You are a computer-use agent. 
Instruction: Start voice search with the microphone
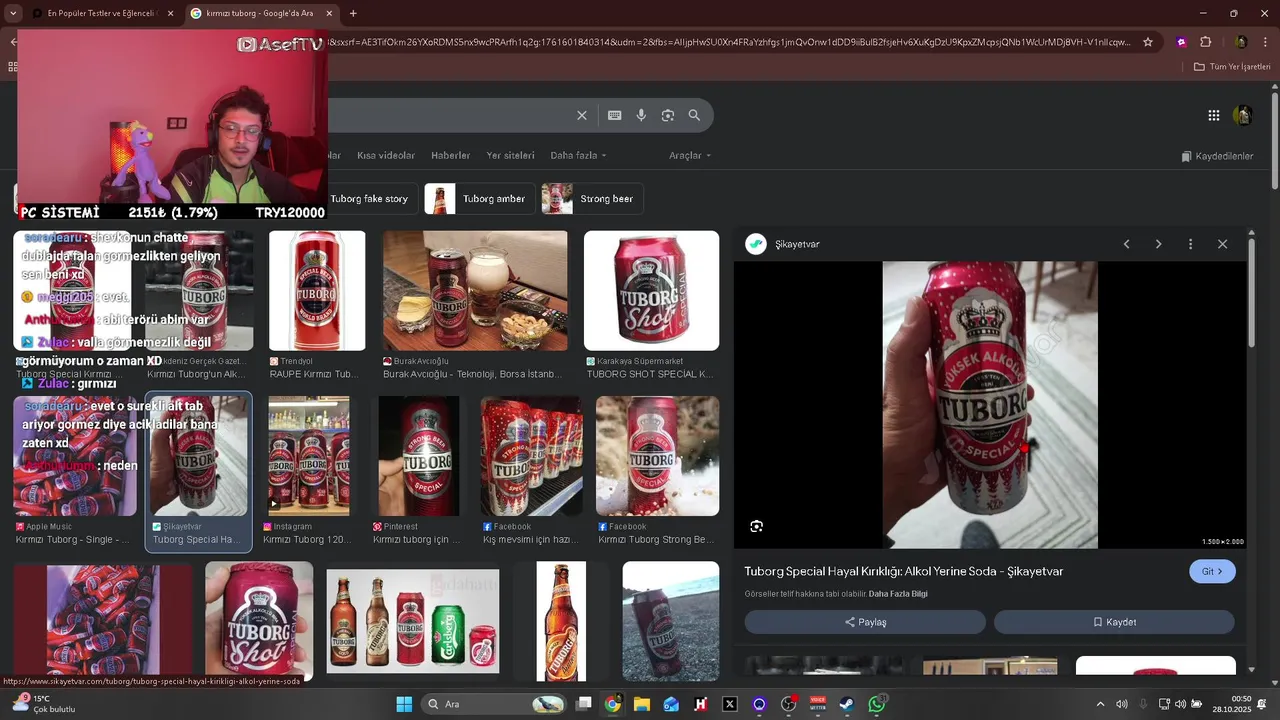coord(641,115)
